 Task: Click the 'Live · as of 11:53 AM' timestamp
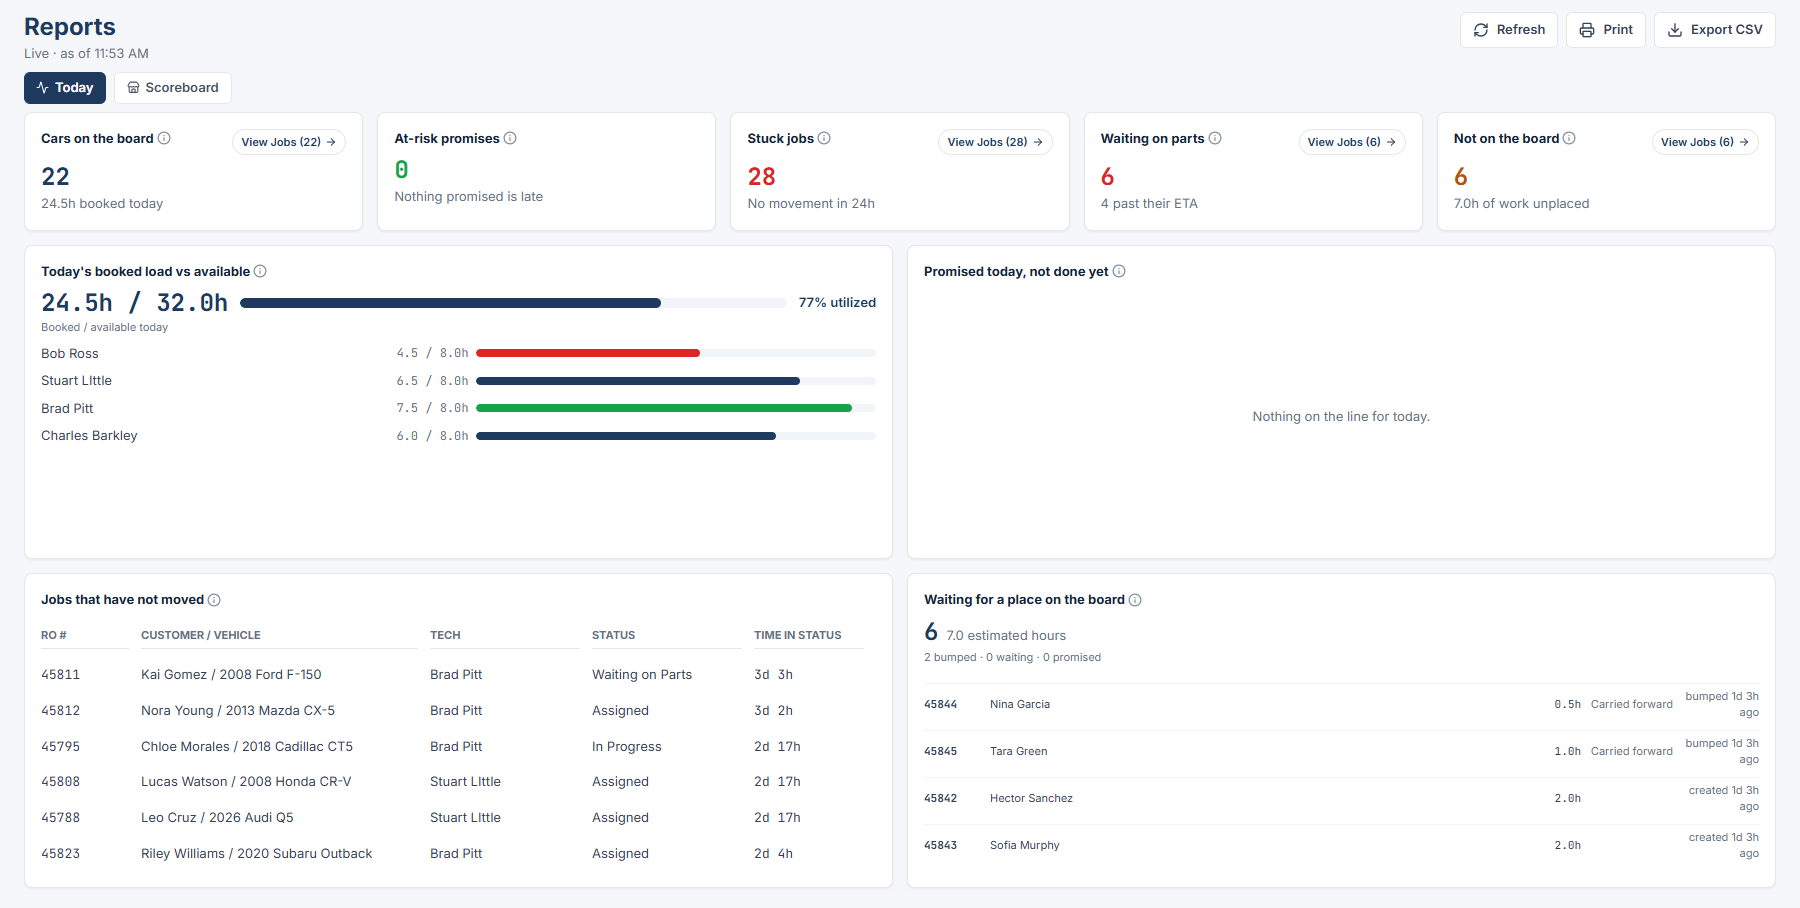click(86, 54)
